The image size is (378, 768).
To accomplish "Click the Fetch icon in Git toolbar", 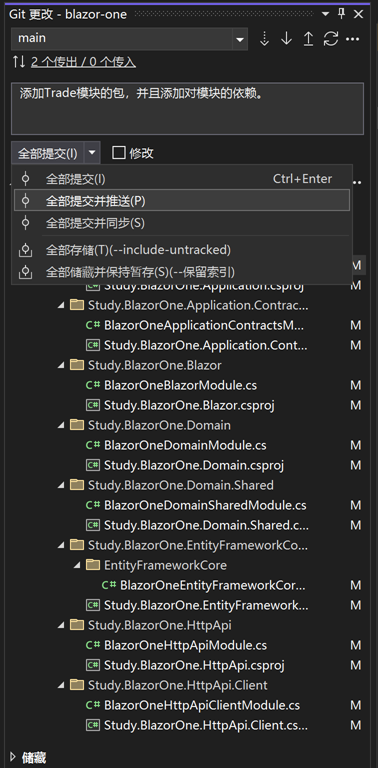I will click(264, 39).
